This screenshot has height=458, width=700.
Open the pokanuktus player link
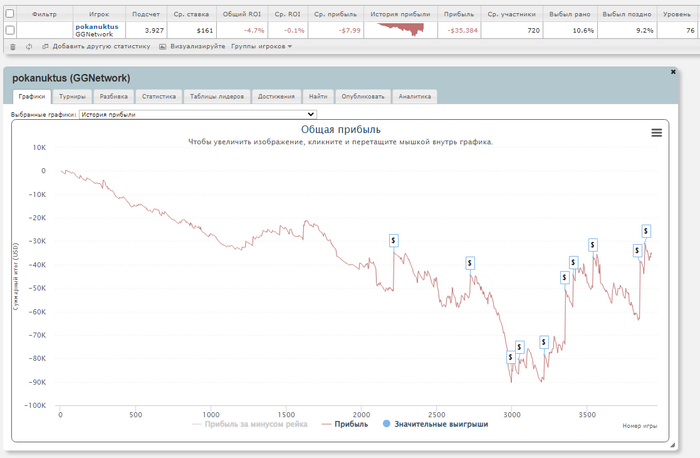(97, 27)
